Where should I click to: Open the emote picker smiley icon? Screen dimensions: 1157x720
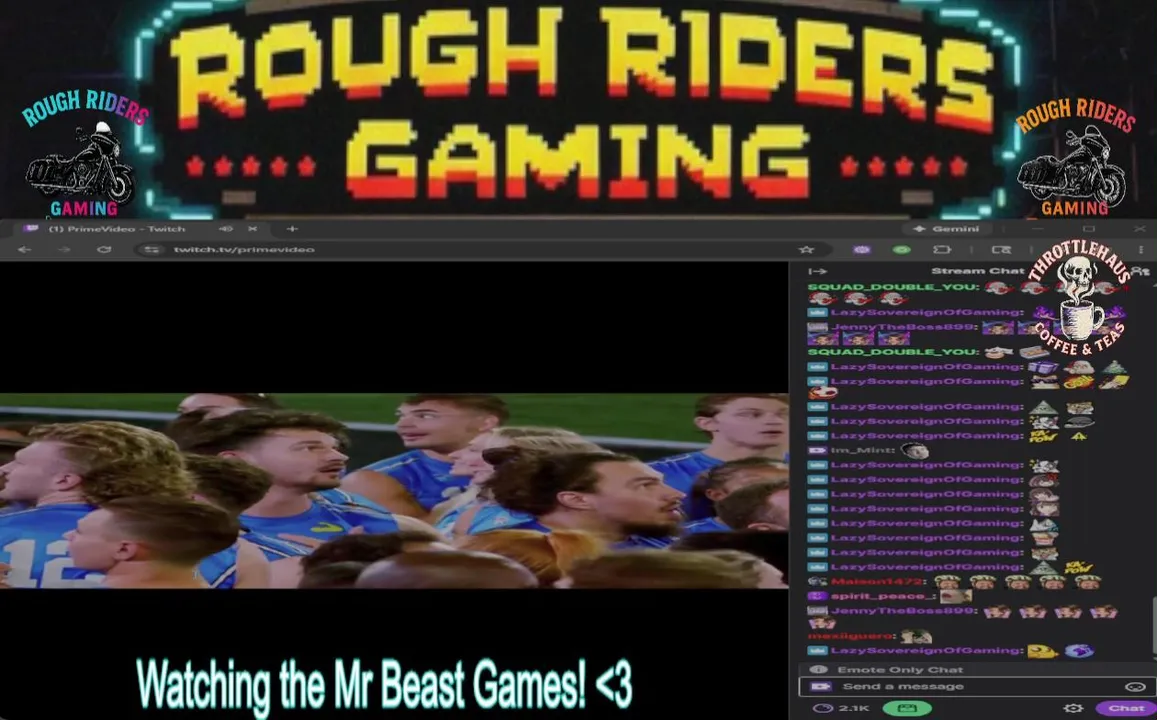point(1135,687)
